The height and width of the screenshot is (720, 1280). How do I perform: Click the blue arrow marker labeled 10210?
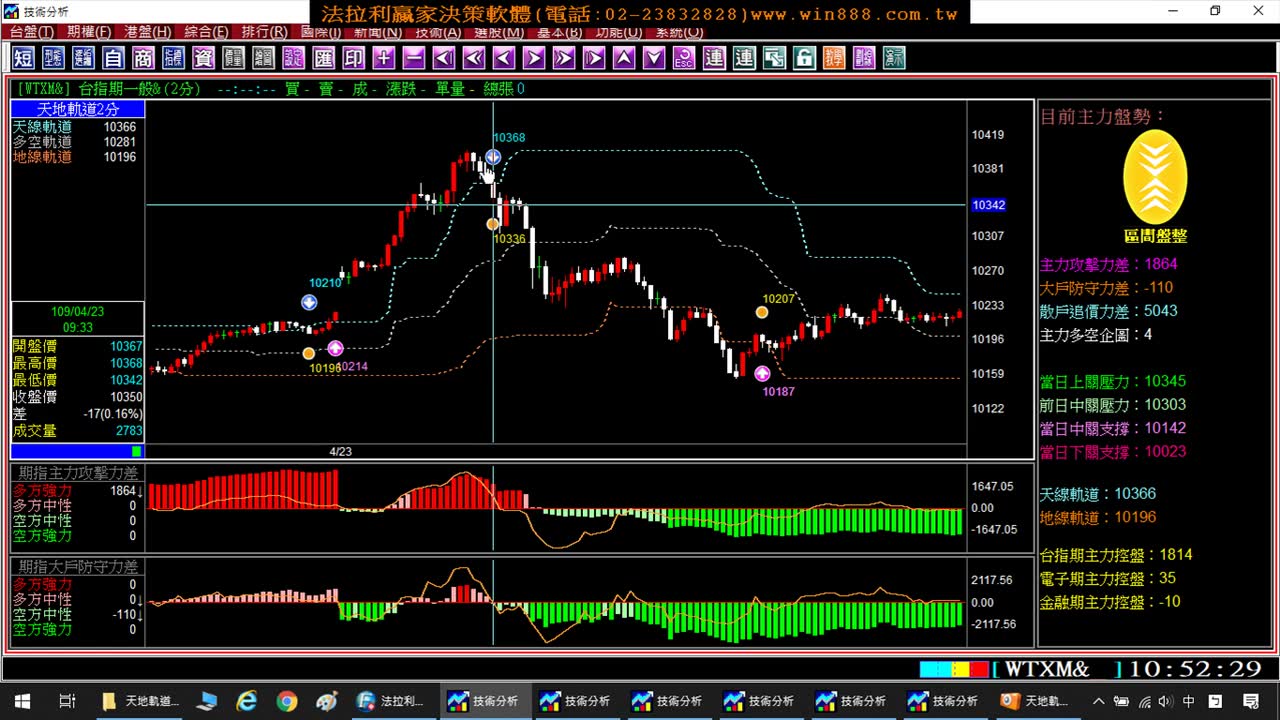click(309, 302)
